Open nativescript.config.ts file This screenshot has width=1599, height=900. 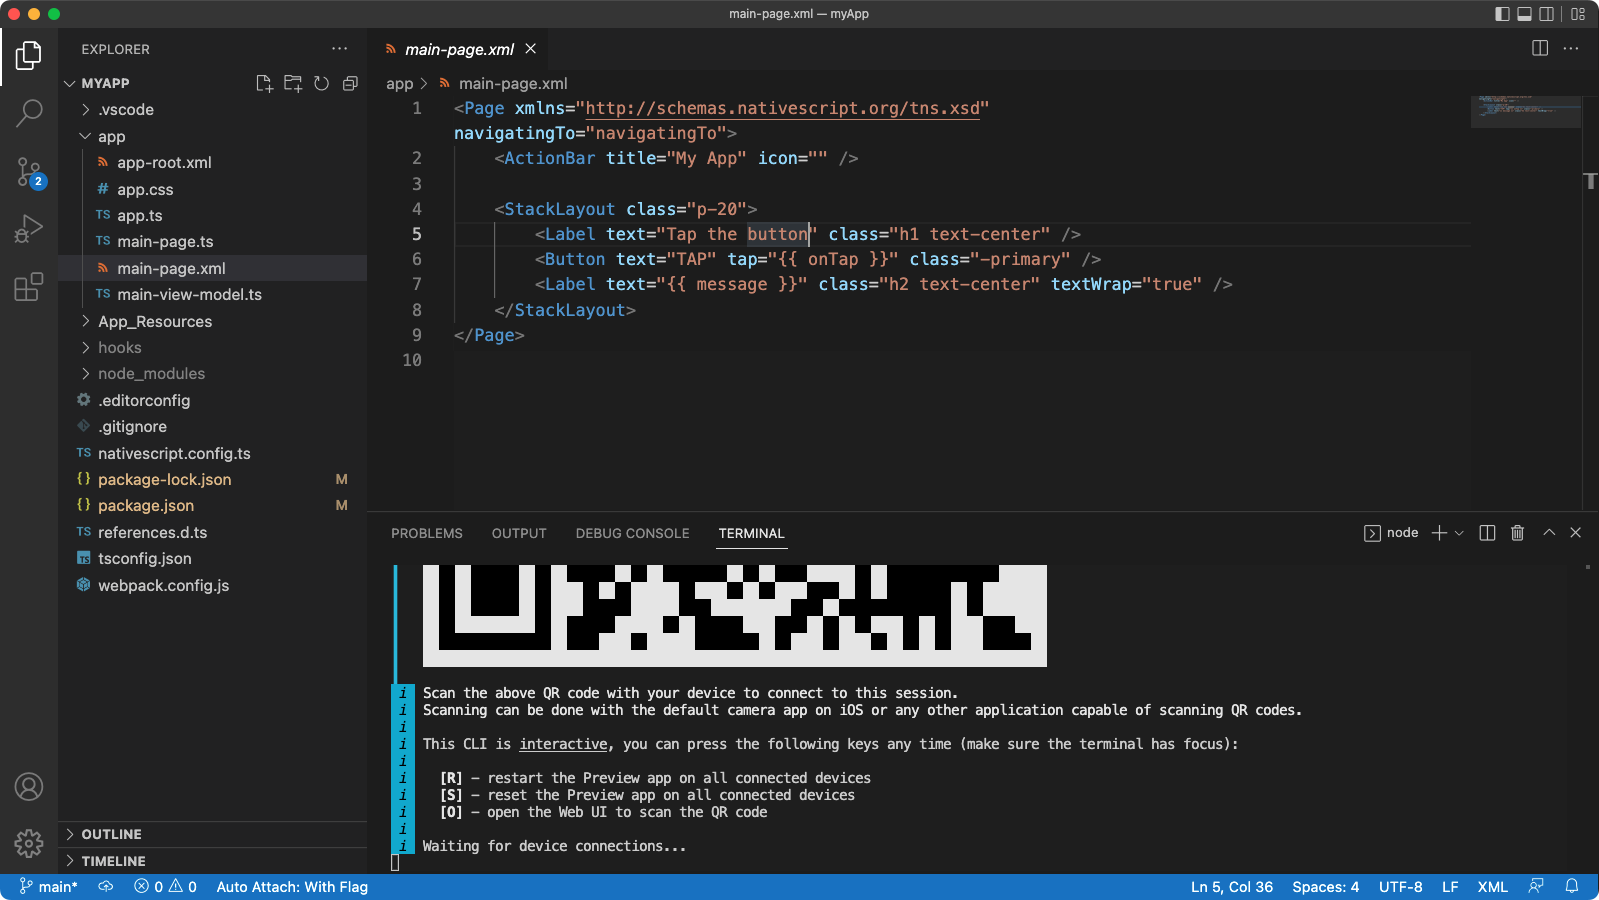click(213, 453)
